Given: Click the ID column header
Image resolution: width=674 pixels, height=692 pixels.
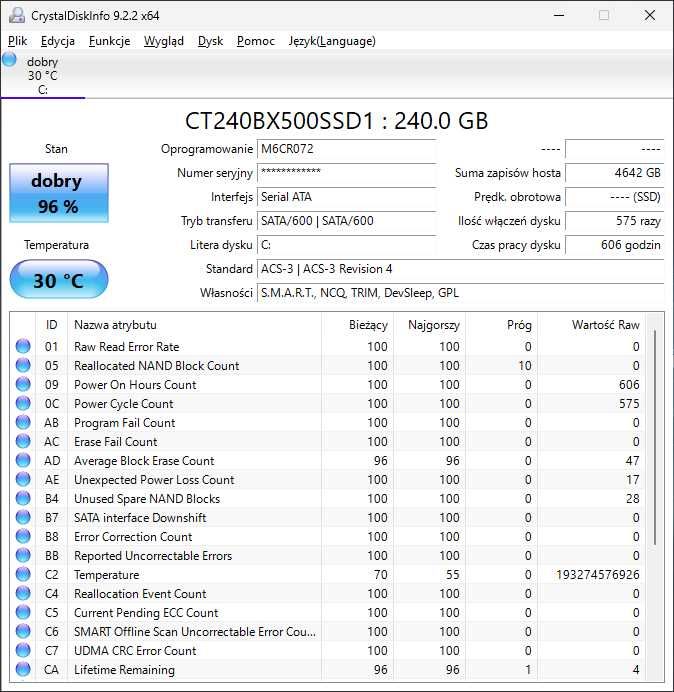Looking at the screenshot, I should coord(52,325).
